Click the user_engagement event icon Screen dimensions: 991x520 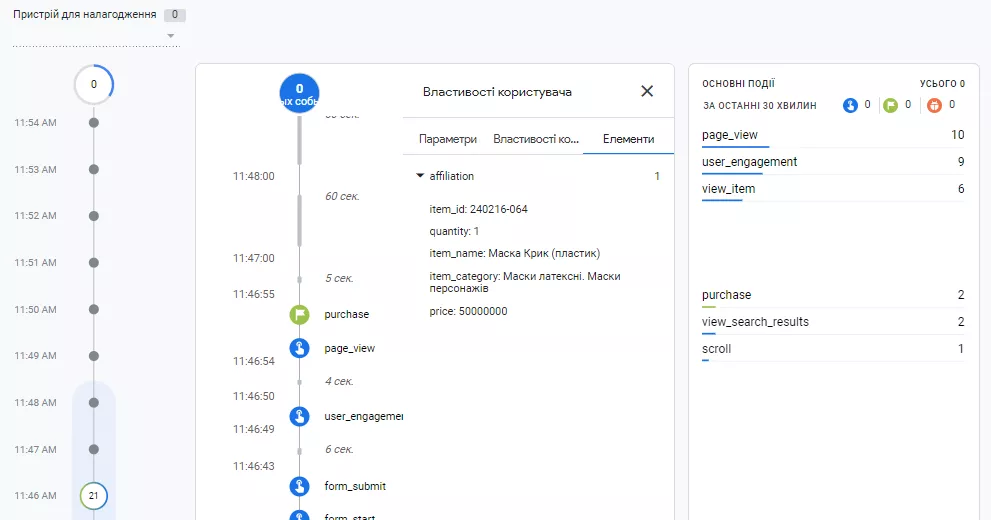tap(300, 416)
